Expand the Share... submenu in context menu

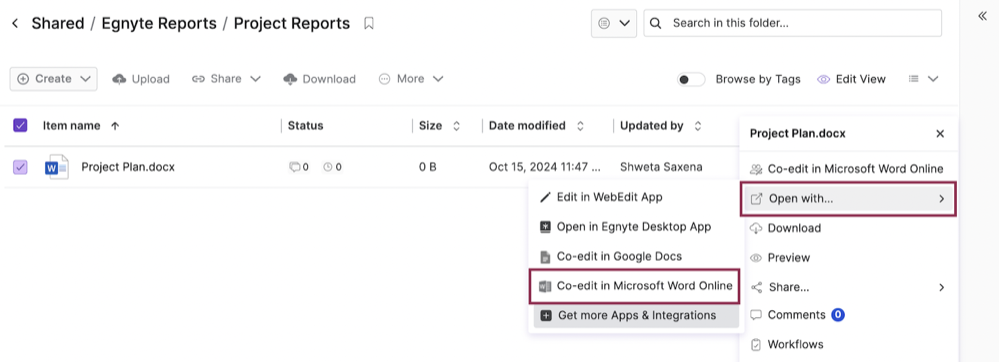coord(848,287)
